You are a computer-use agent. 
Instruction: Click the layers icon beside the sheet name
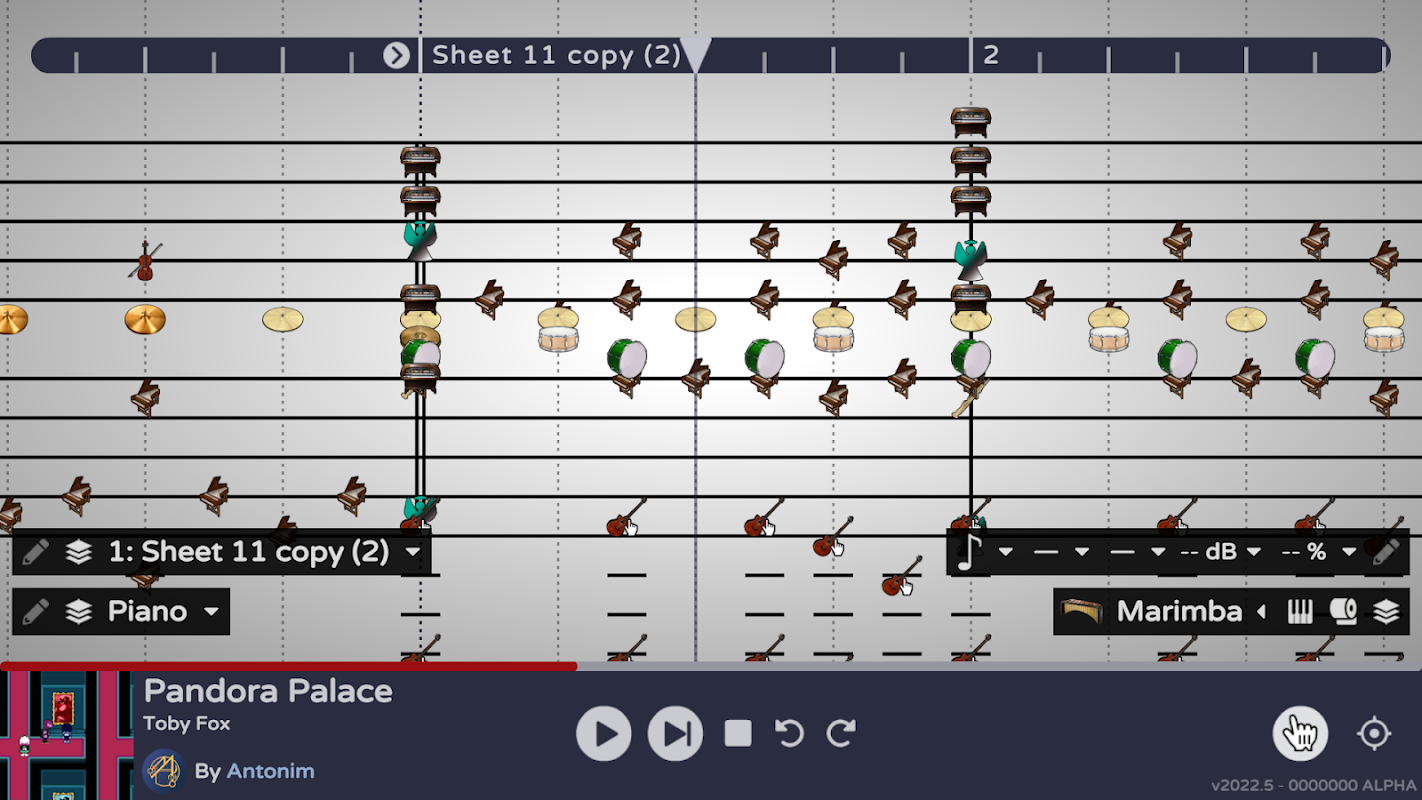pyautogui.click(x=79, y=552)
